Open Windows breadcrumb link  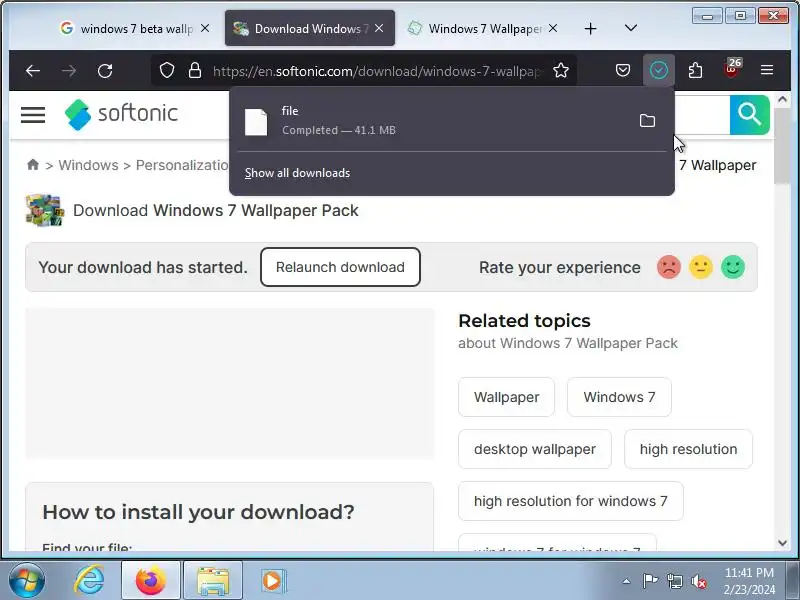88,165
